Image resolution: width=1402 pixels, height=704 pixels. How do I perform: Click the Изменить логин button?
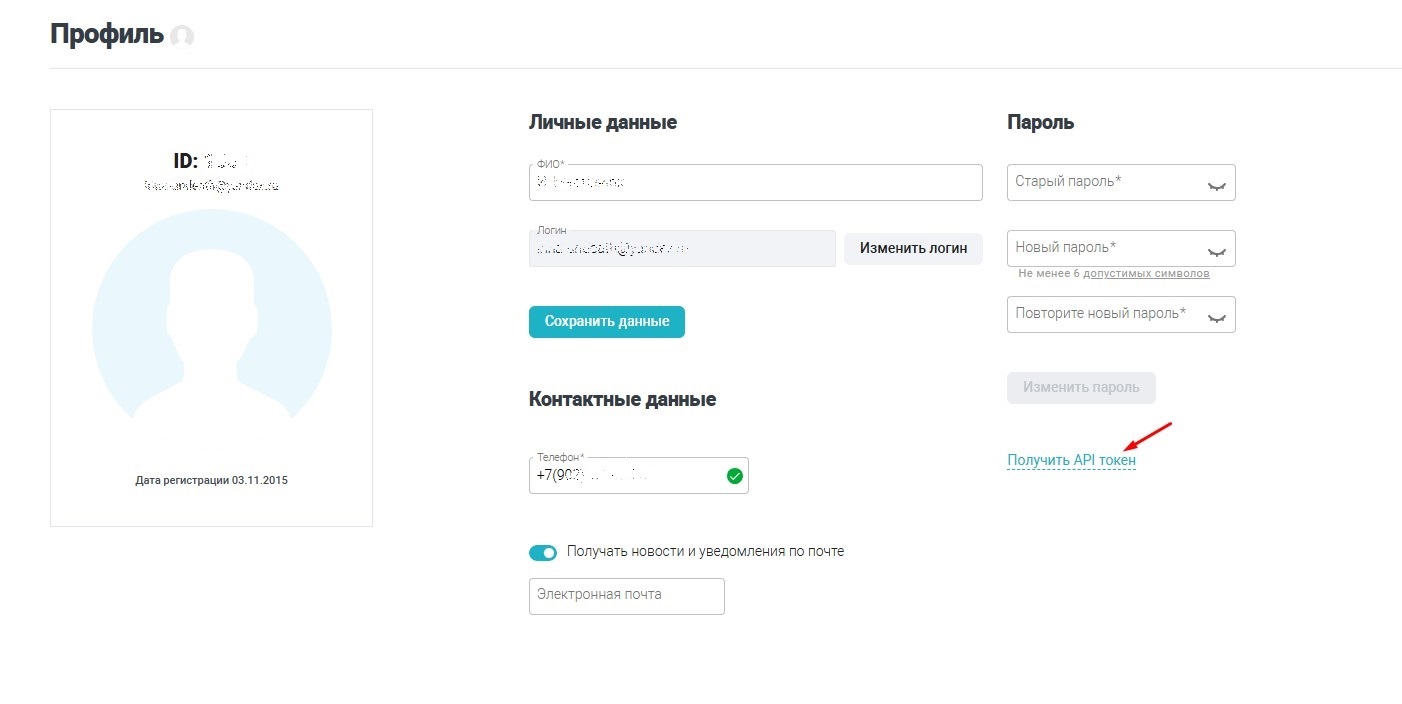point(913,249)
